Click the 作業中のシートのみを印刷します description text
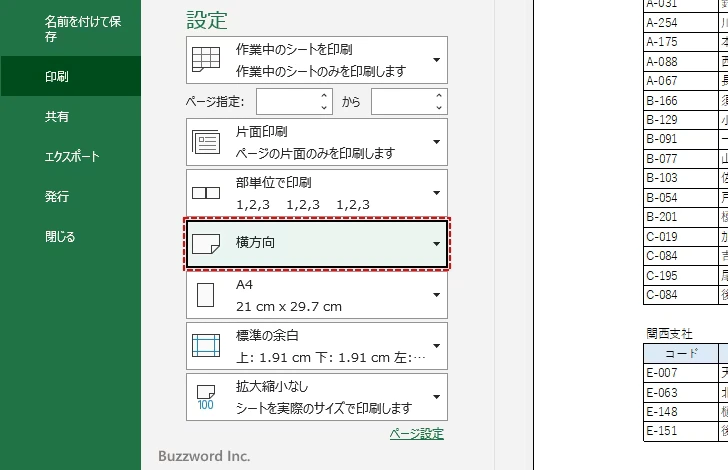 coord(321,71)
